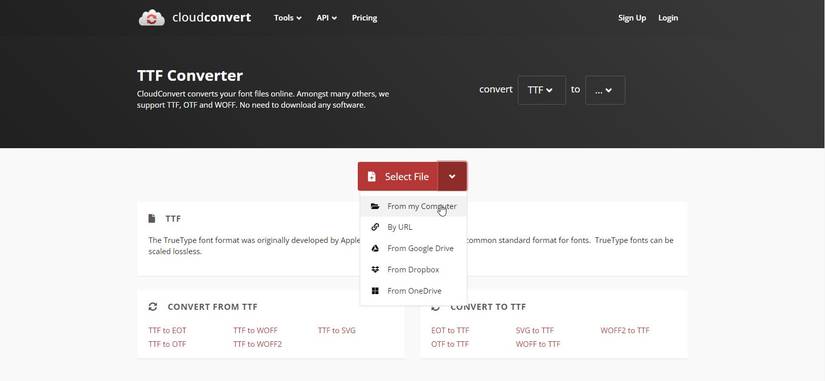Open TTF to EOT conversion link

[167, 330]
